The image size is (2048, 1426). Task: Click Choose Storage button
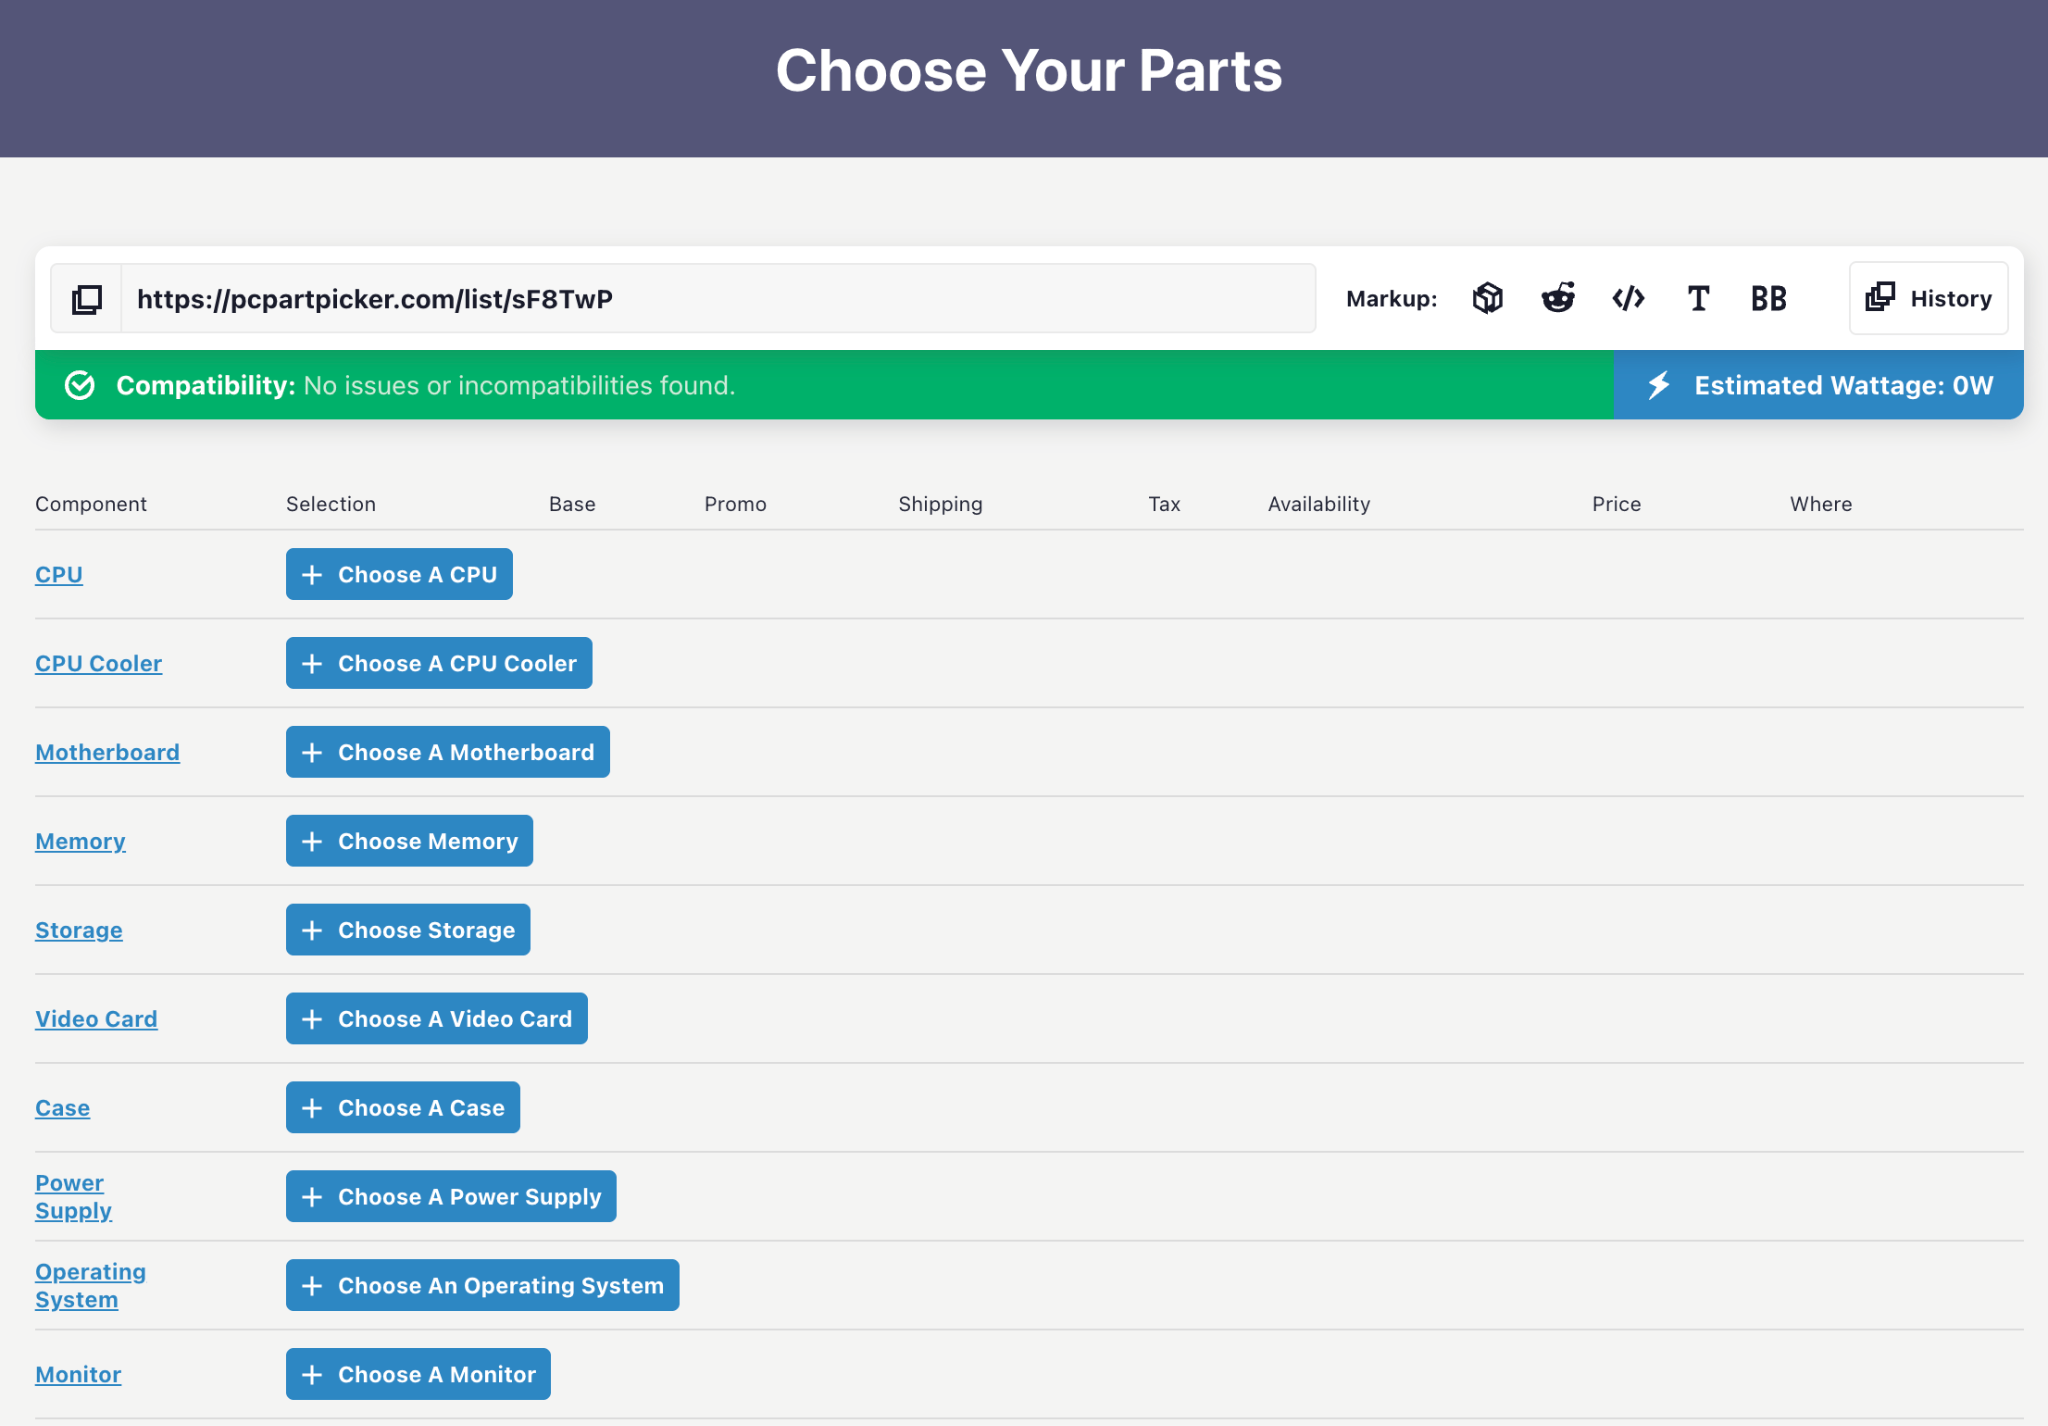[408, 930]
